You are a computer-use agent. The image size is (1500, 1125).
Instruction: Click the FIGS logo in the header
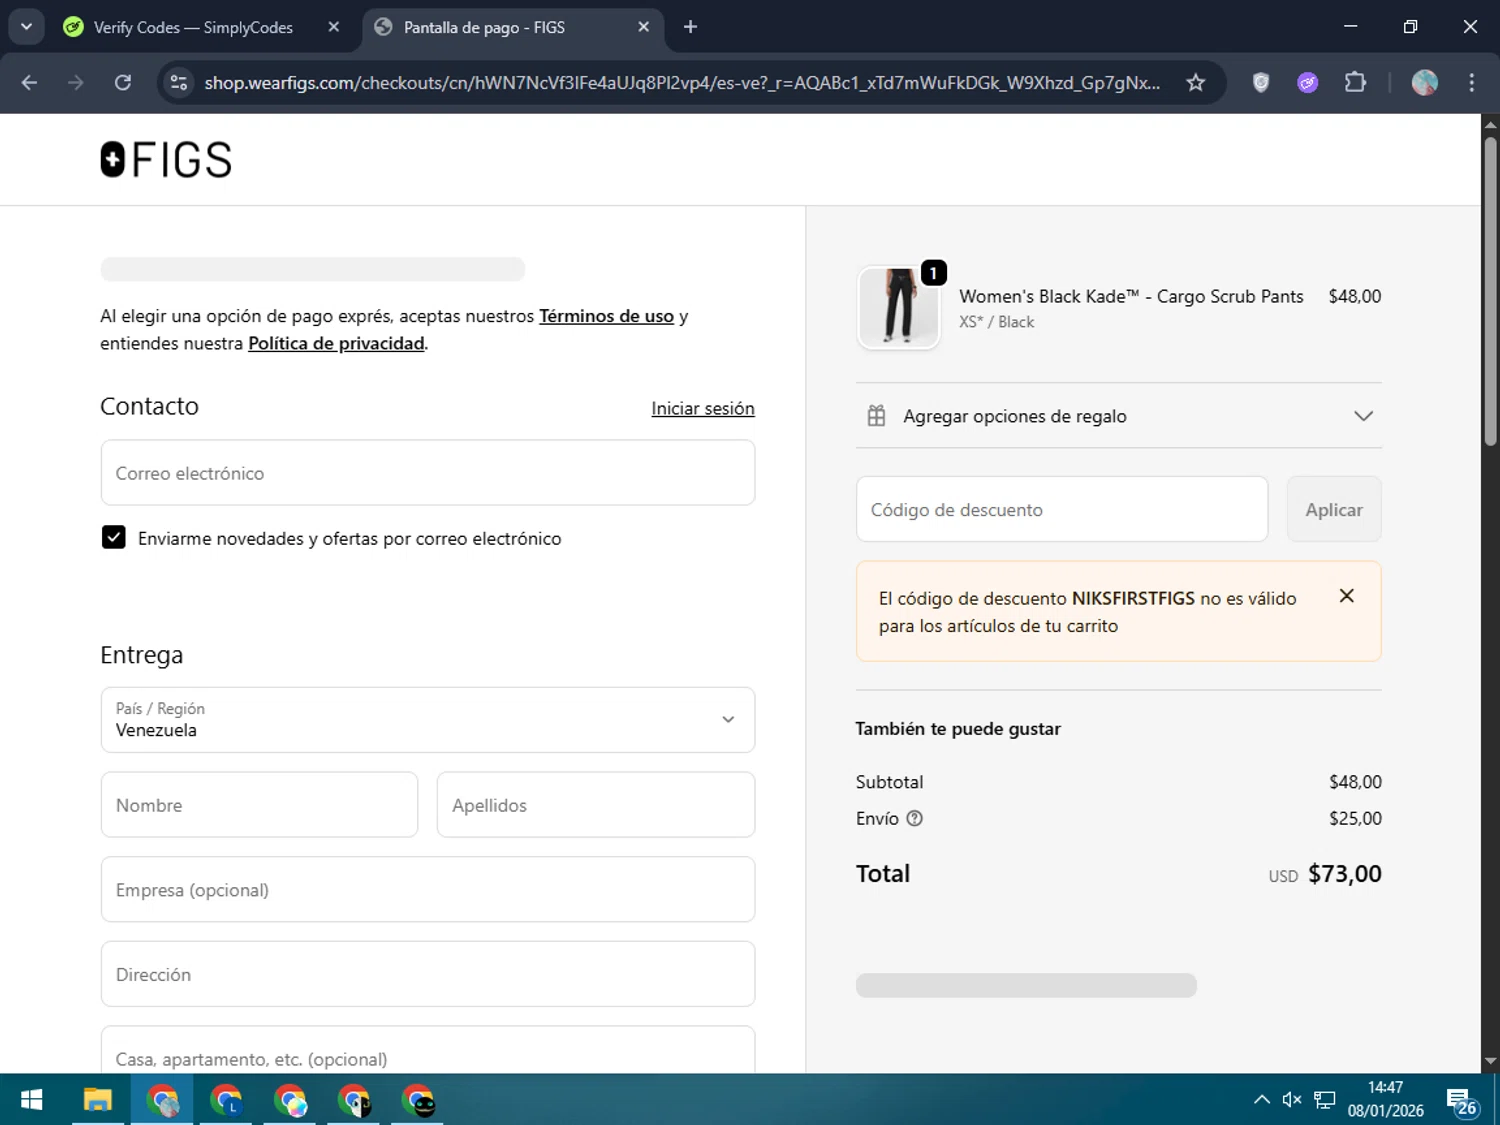[166, 160]
